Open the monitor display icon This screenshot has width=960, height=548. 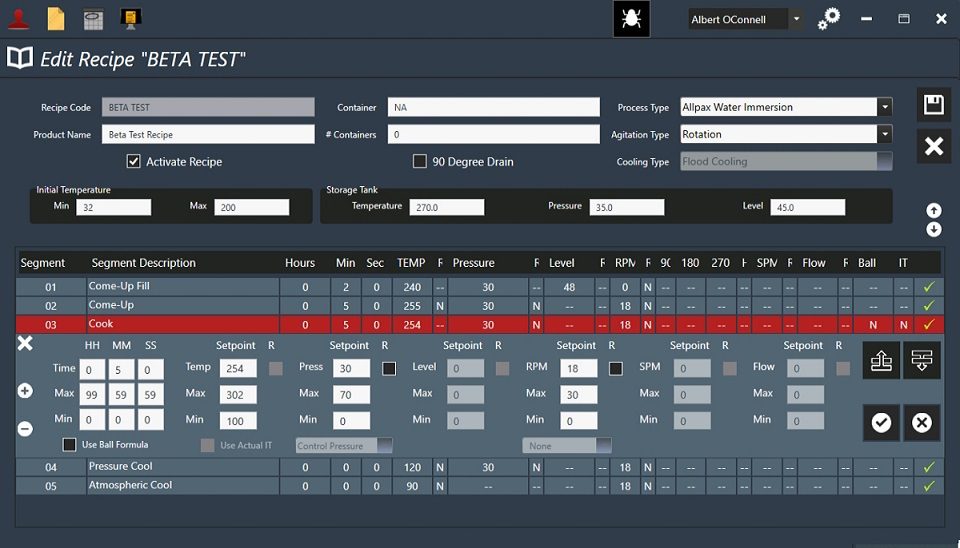pos(131,18)
